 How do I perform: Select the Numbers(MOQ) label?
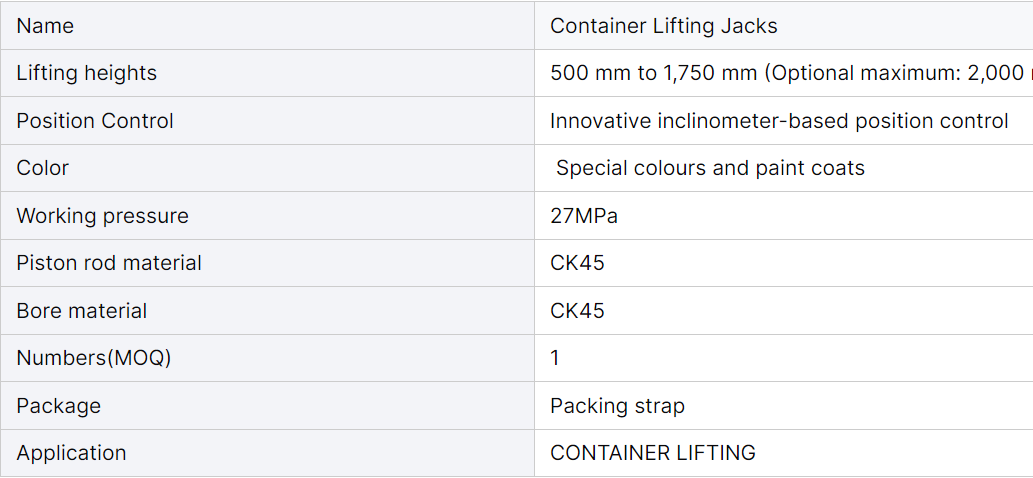(x=94, y=358)
